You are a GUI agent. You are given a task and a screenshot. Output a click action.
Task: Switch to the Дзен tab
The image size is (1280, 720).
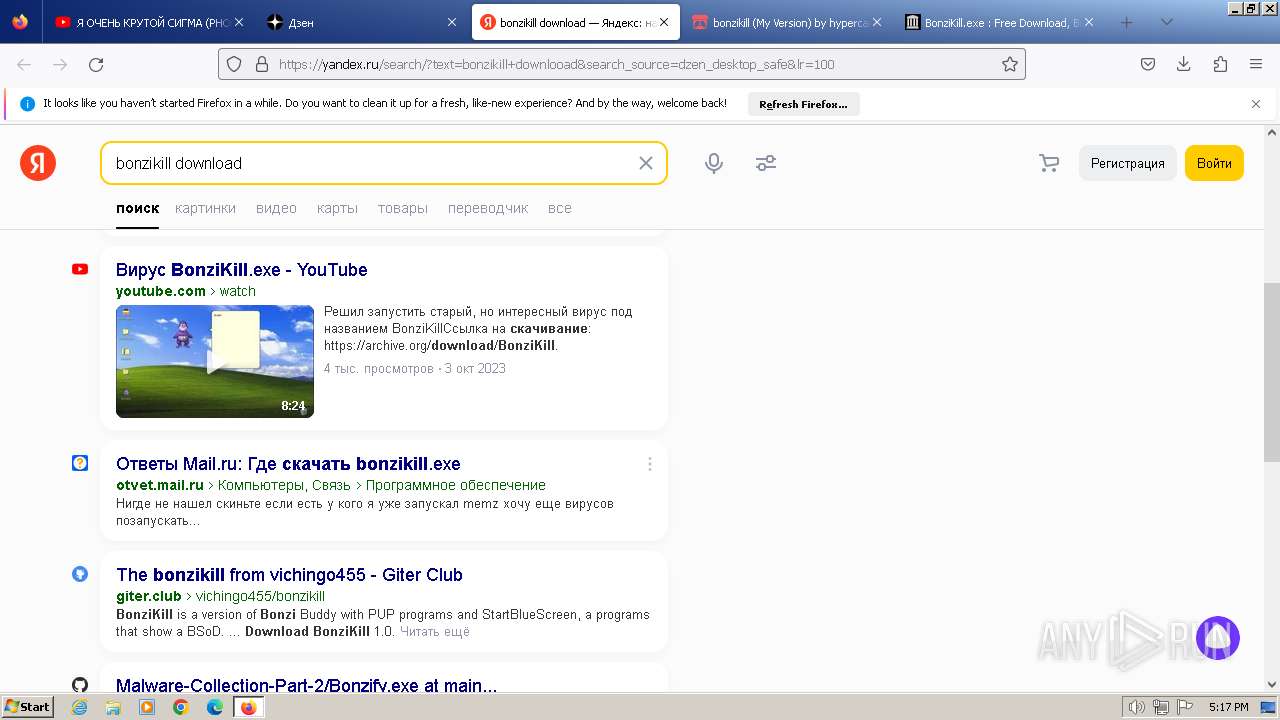363,22
